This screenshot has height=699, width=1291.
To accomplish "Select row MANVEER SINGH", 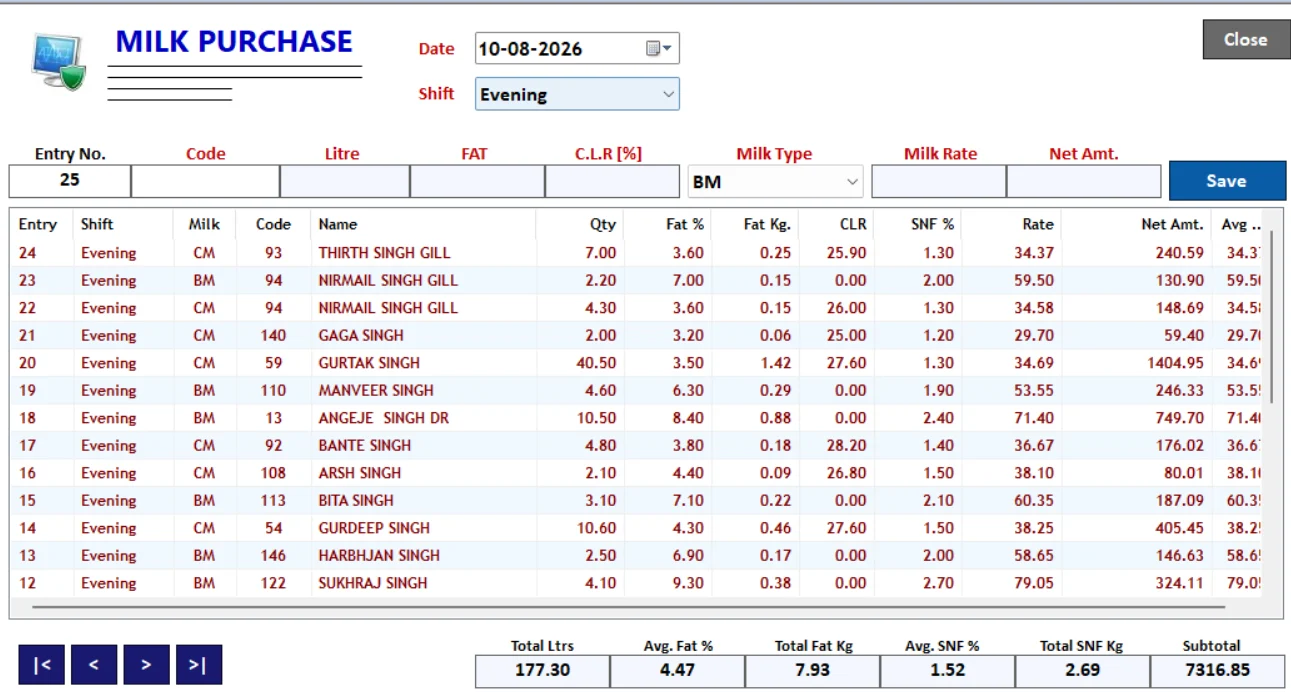I will (635, 390).
